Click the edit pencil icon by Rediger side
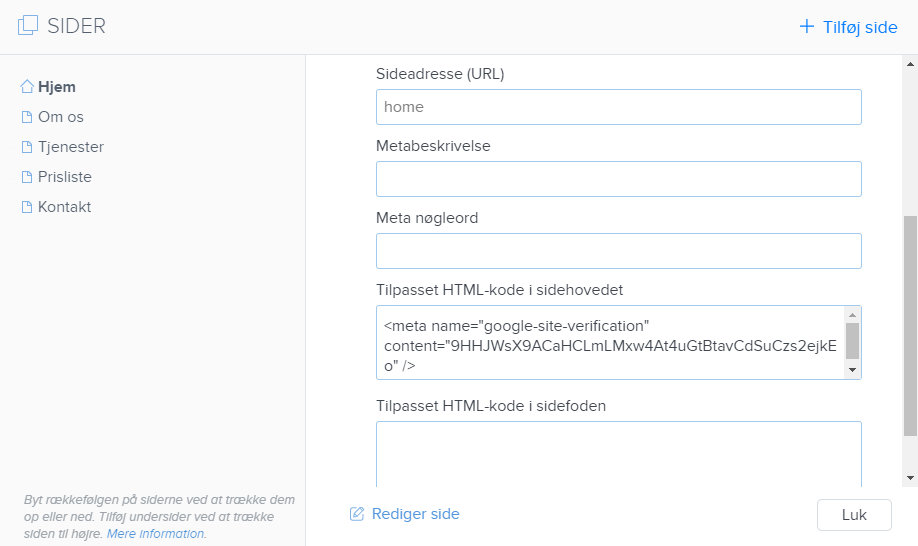918x546 pixels. [x=357, y=514]
